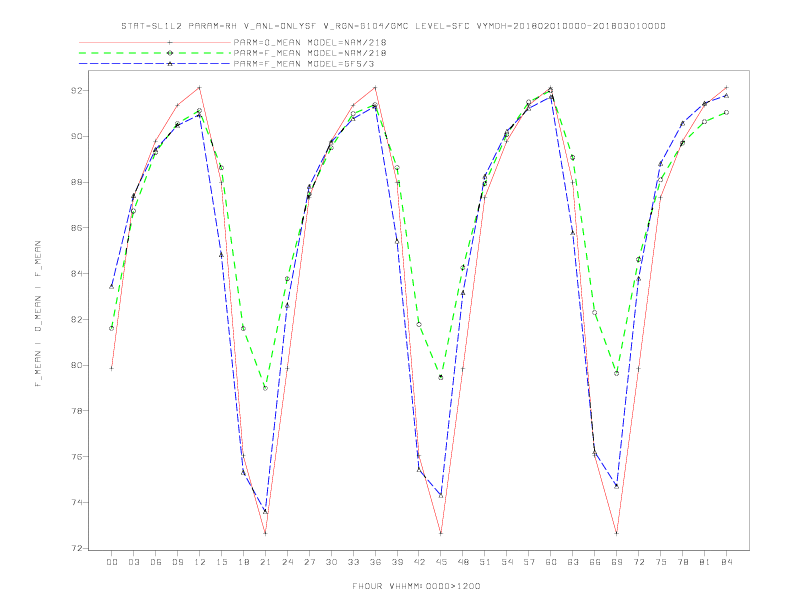This screenshot has height=612, width=792.
Task: Click STAT=SL1L2 in the chart title
Action: tap(152, 26)
